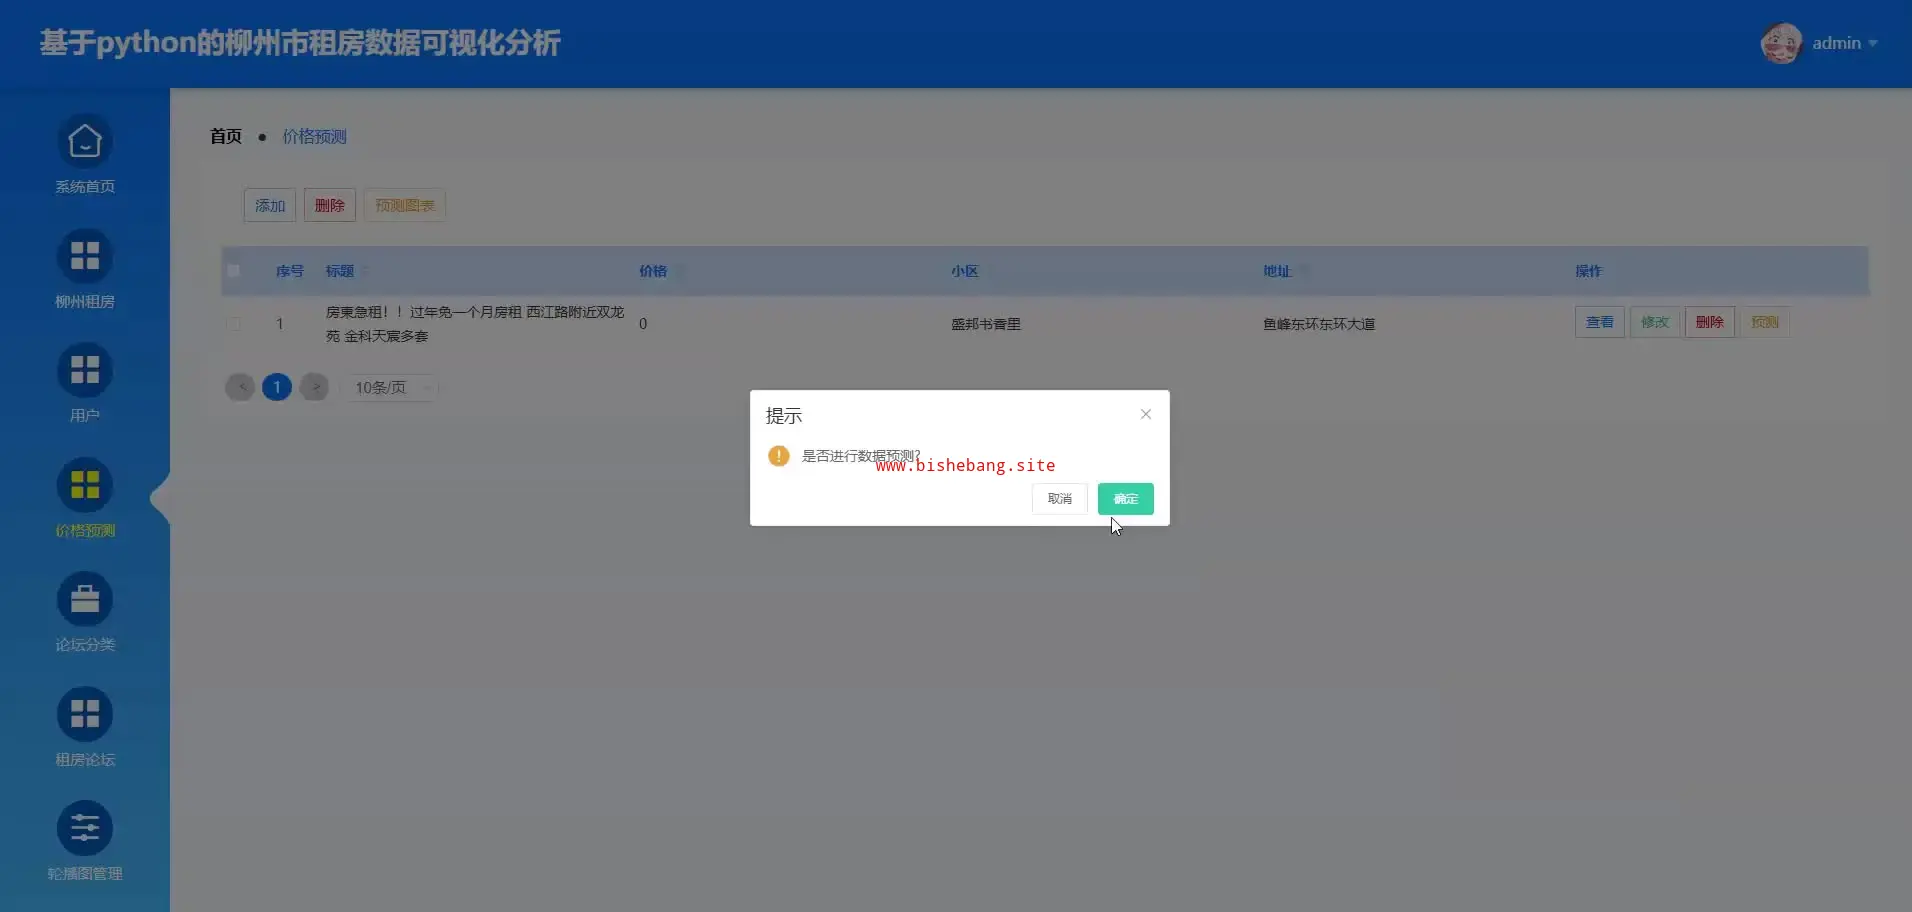
Task: Open the 论坛分类 briefcase icon
Action: coord(85,600)
